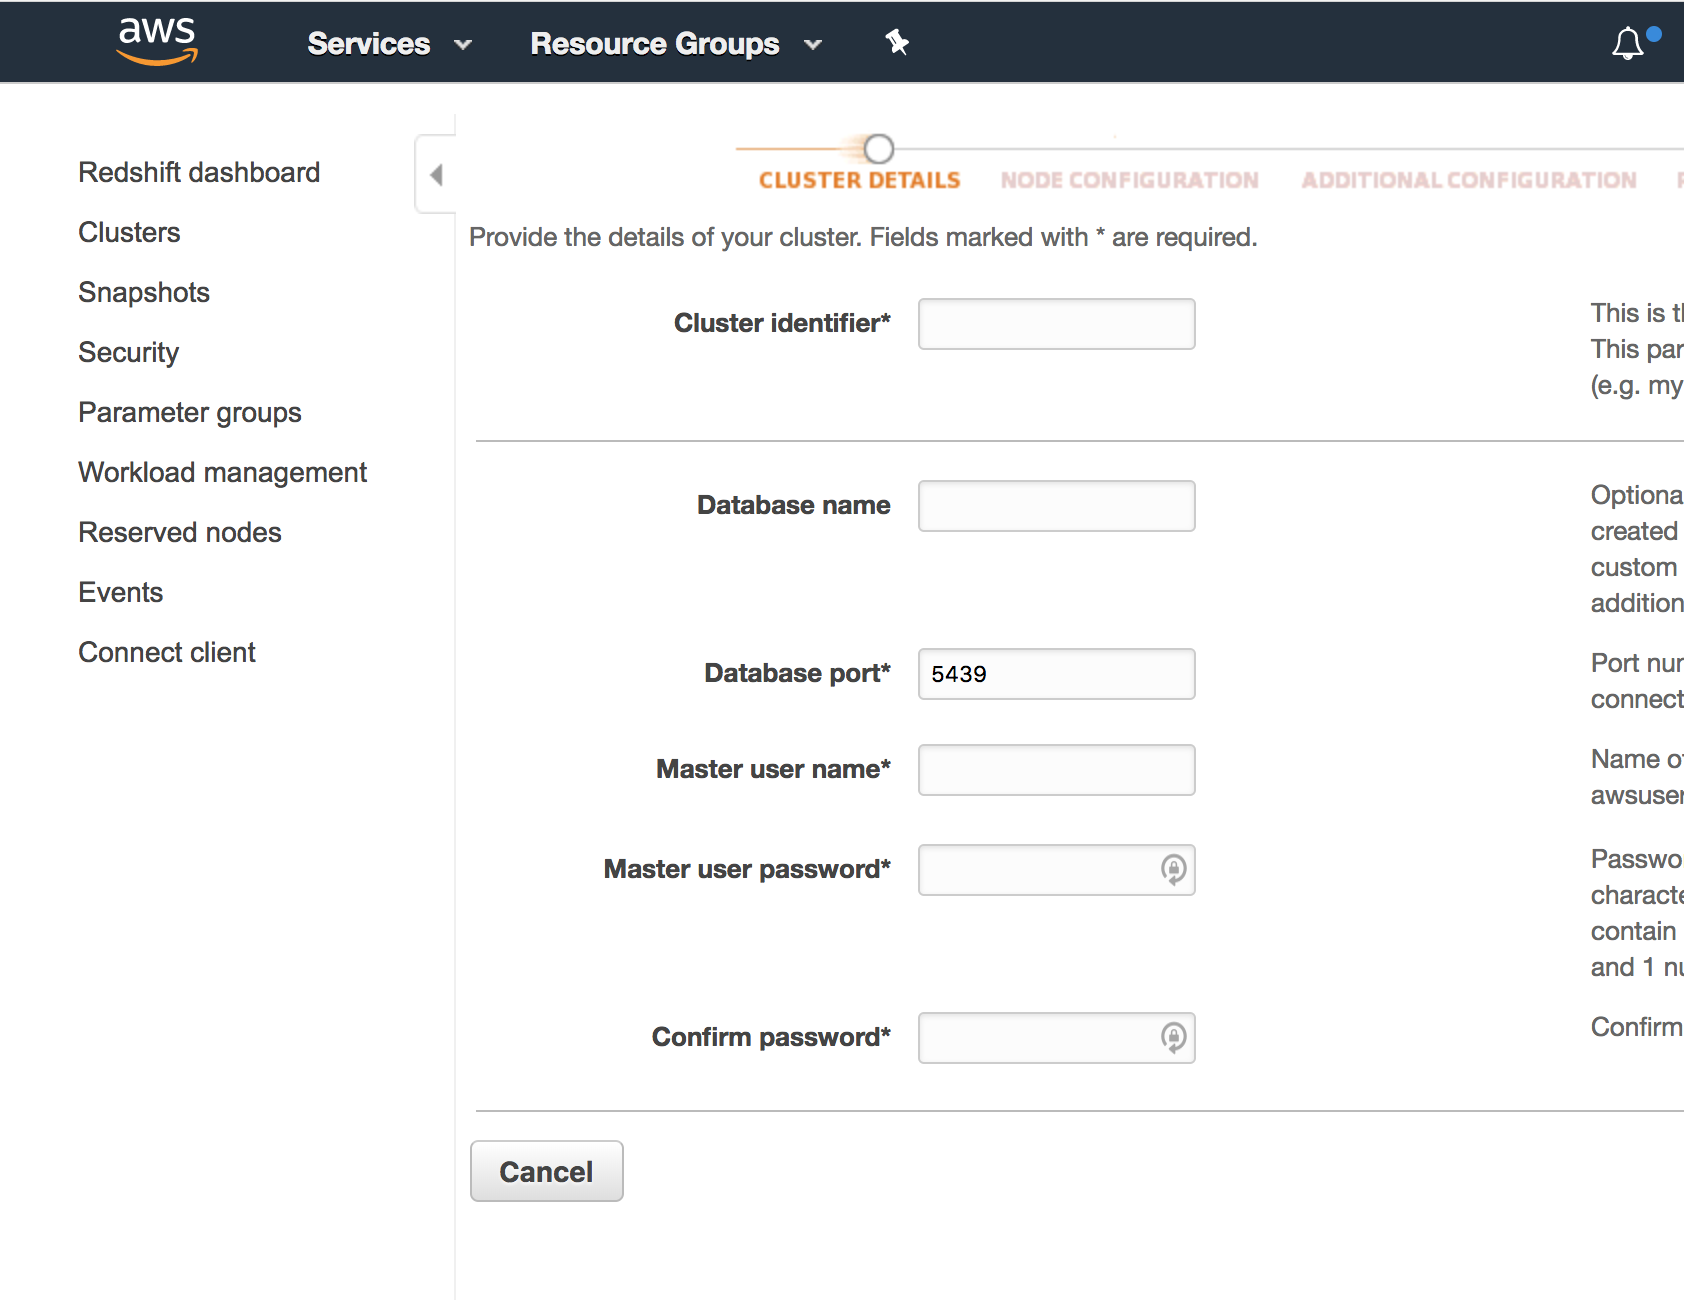Switch to Node Configuration step
The height and width of the screenshot is (1300, 1684).
[1129, 180]
